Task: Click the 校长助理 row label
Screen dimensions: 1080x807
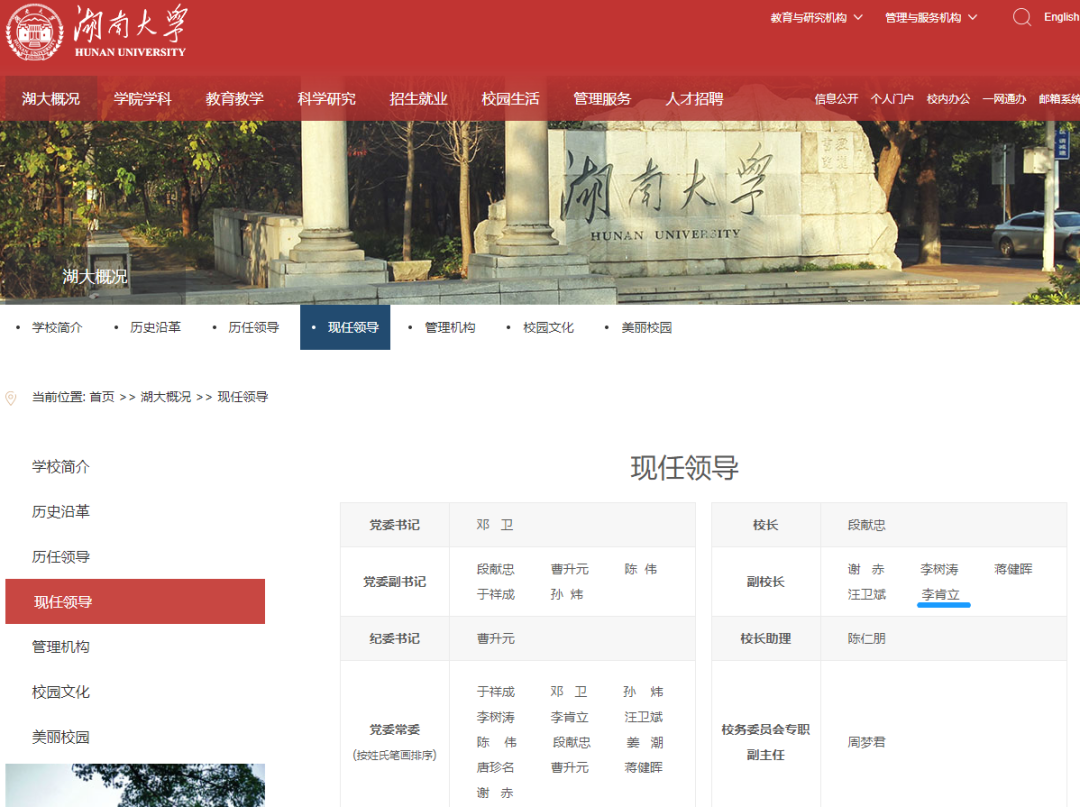Action: [x=765, y=639]
